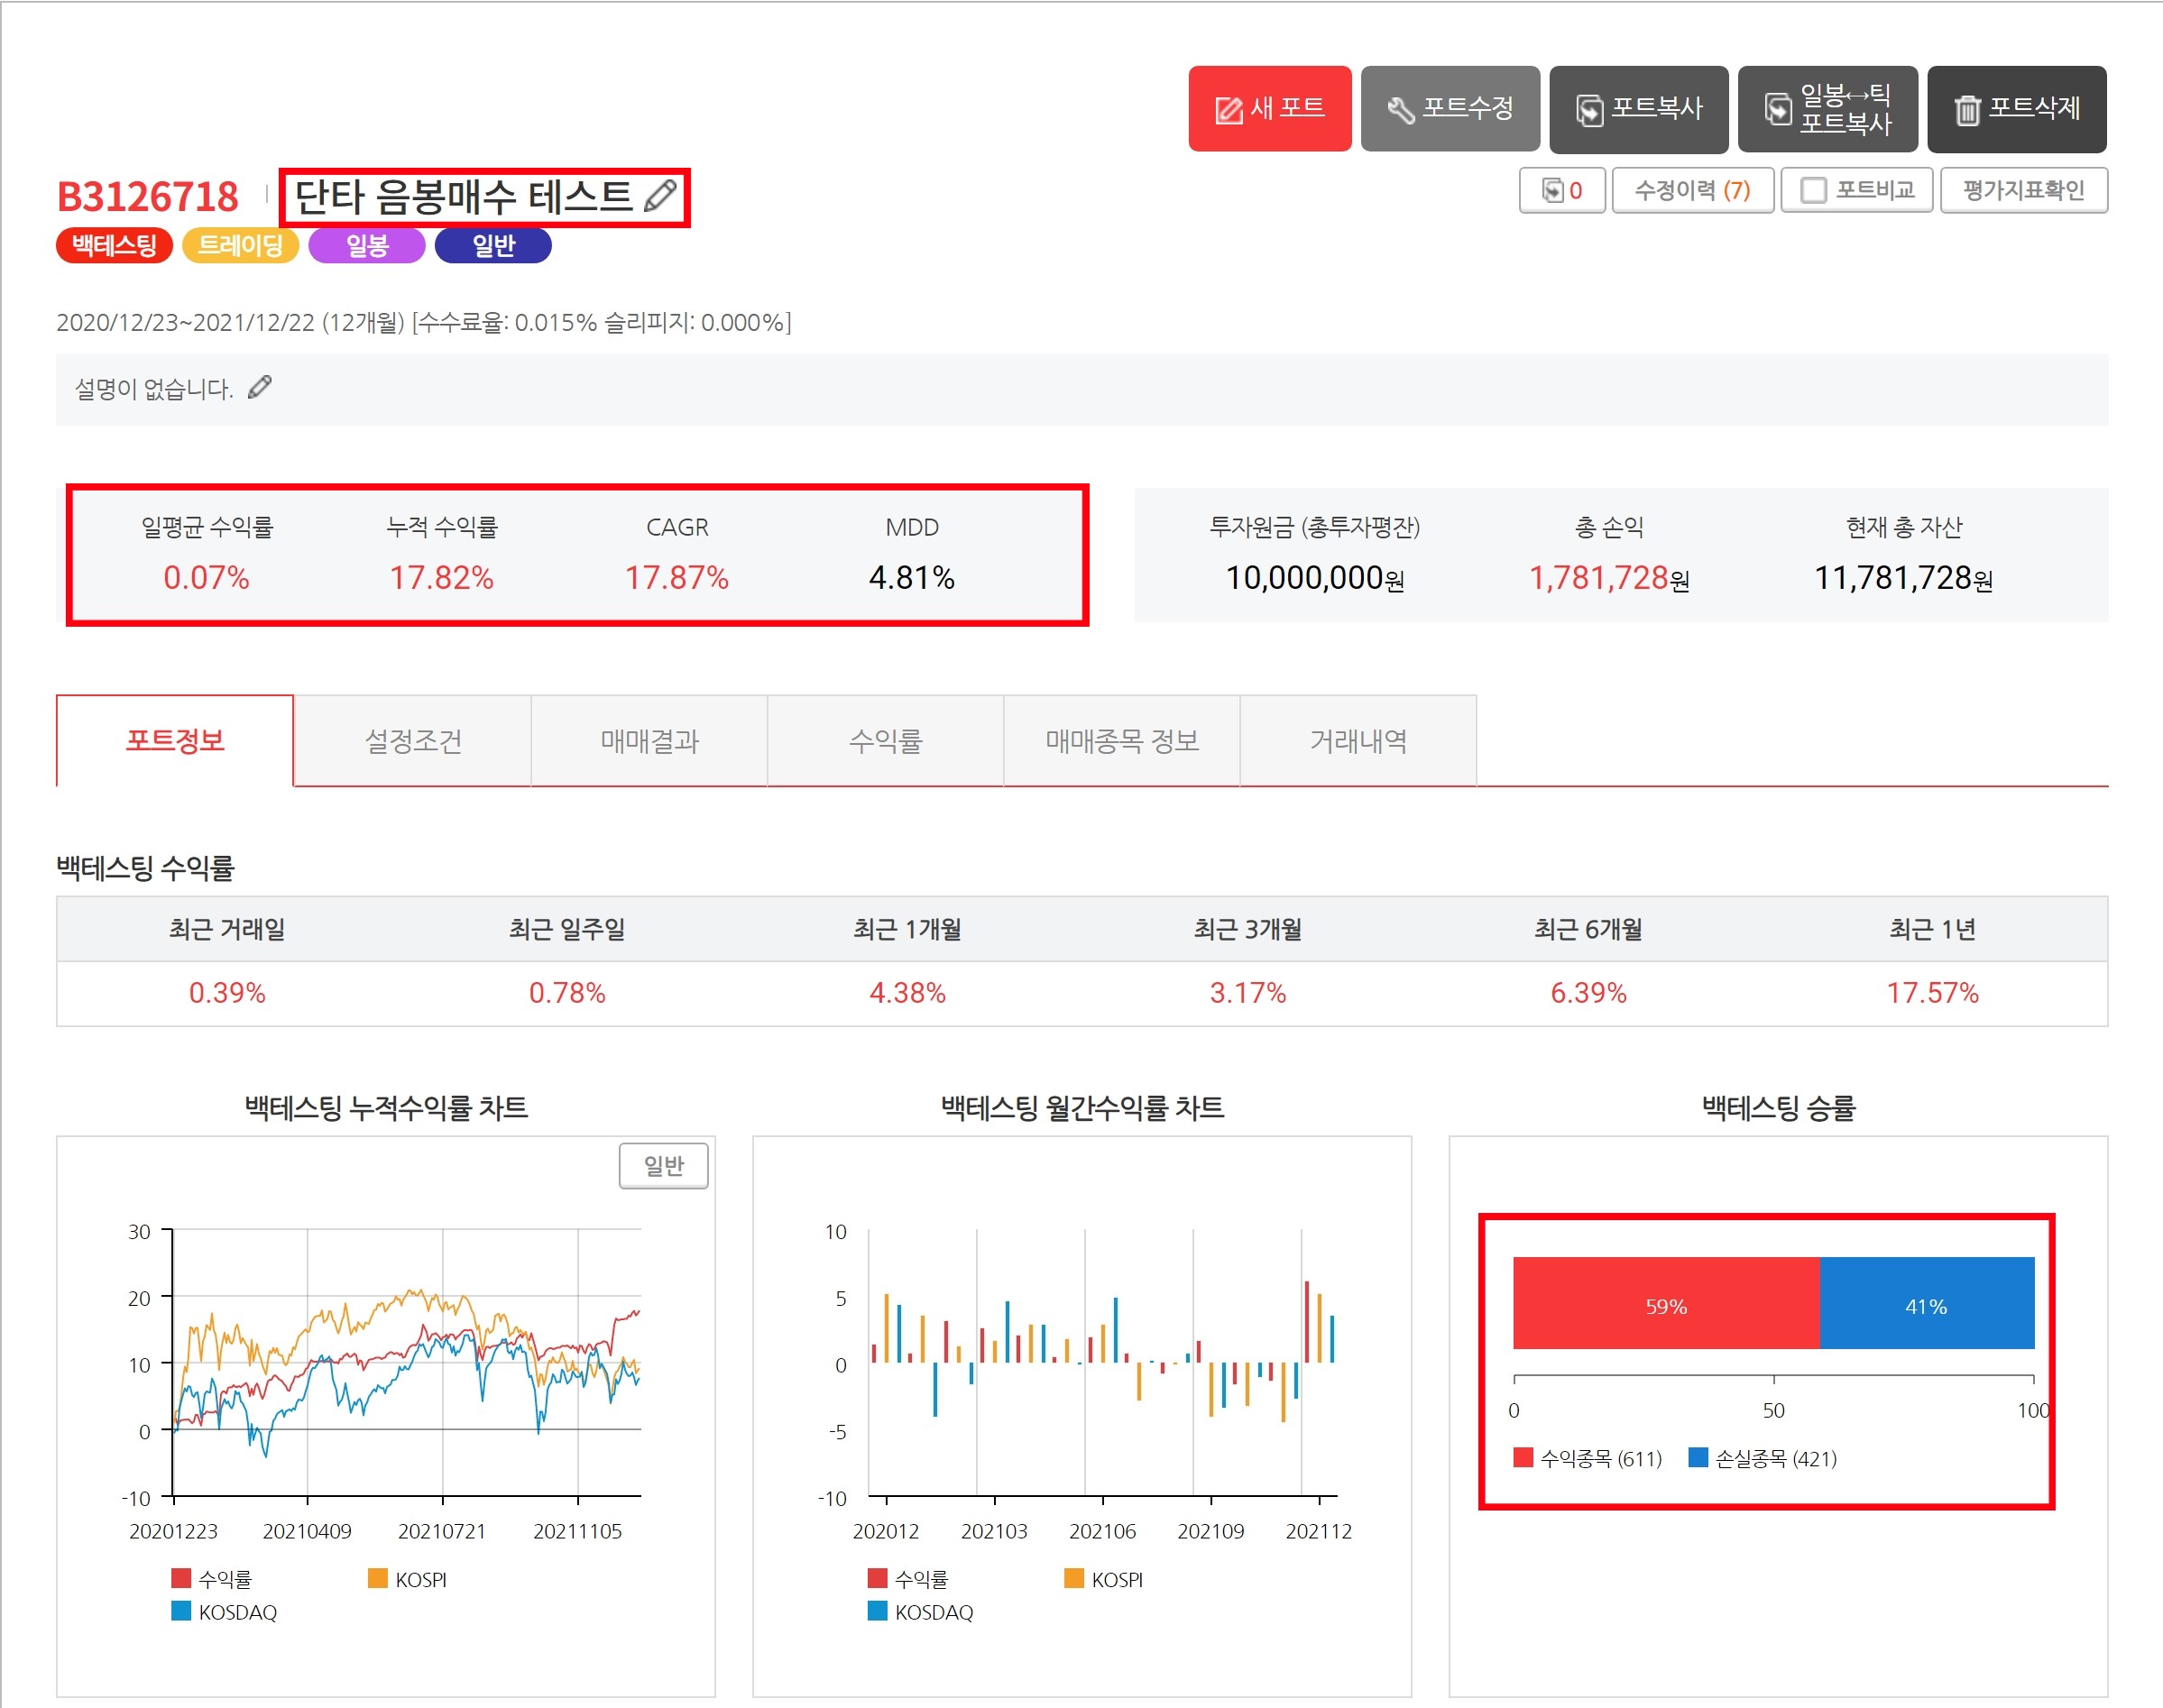Click the 트레이딩 yellow tag

click(240, 245)
